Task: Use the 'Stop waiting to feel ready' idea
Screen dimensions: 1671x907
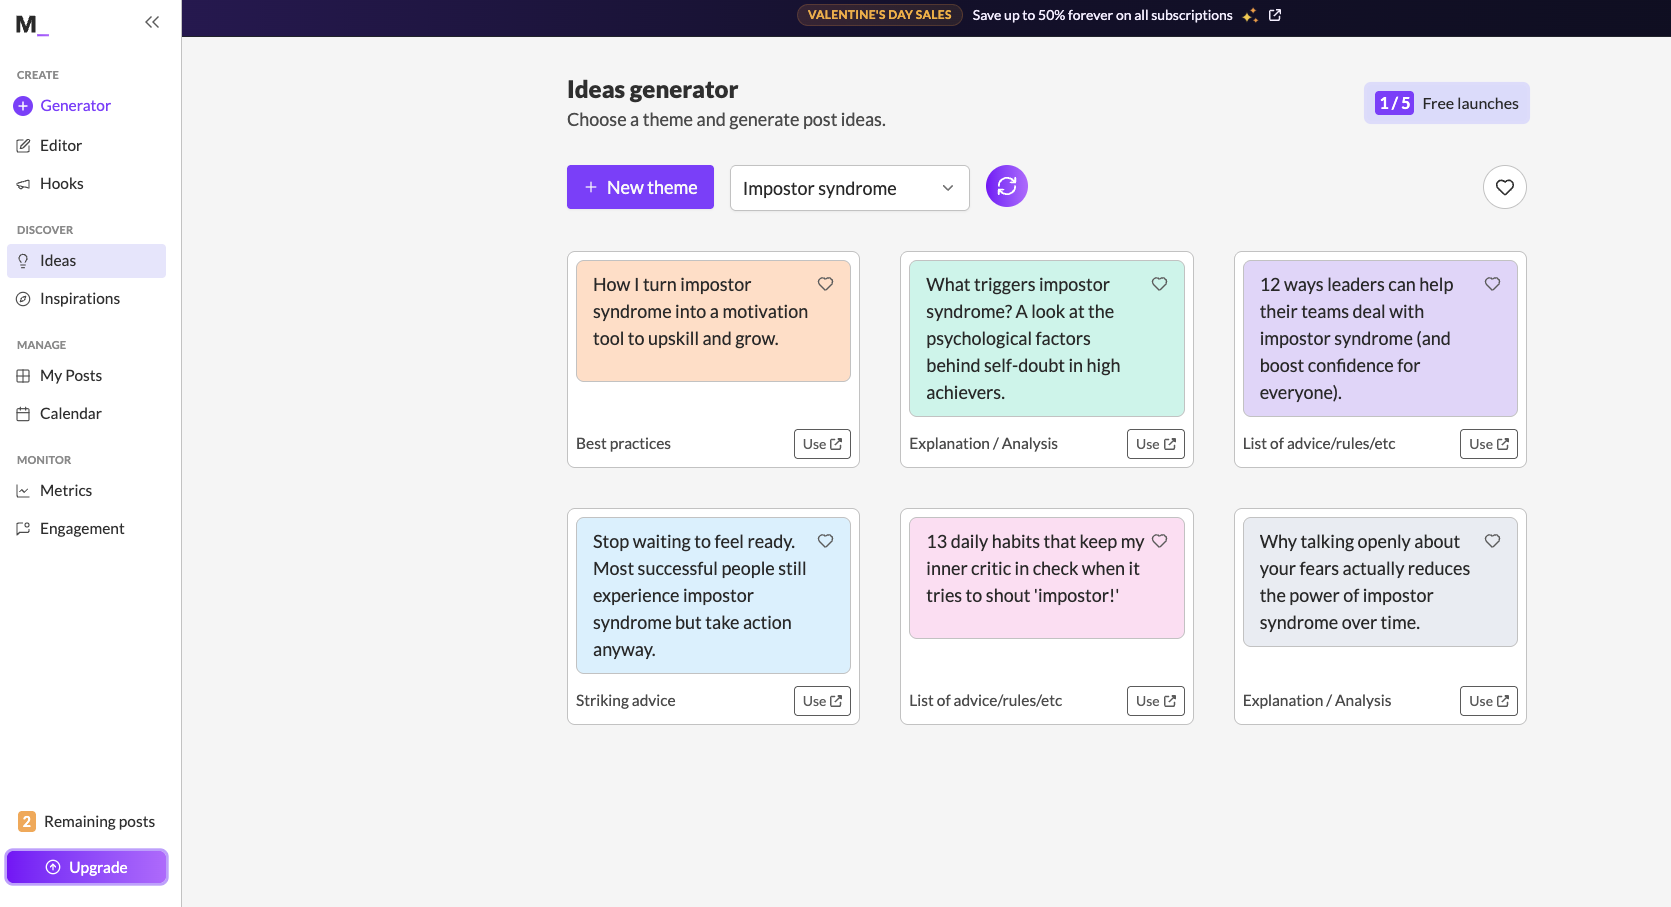Action: tap(821, 700)
